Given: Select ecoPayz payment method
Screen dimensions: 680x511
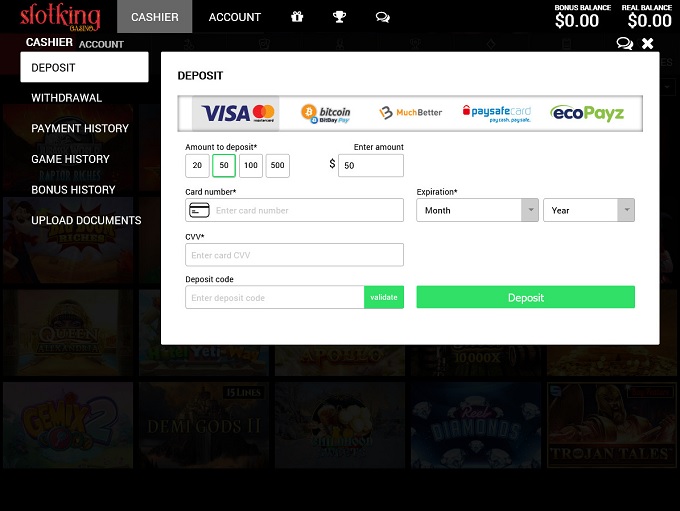Looking at the screenshot, I should (x=587, y=113).
